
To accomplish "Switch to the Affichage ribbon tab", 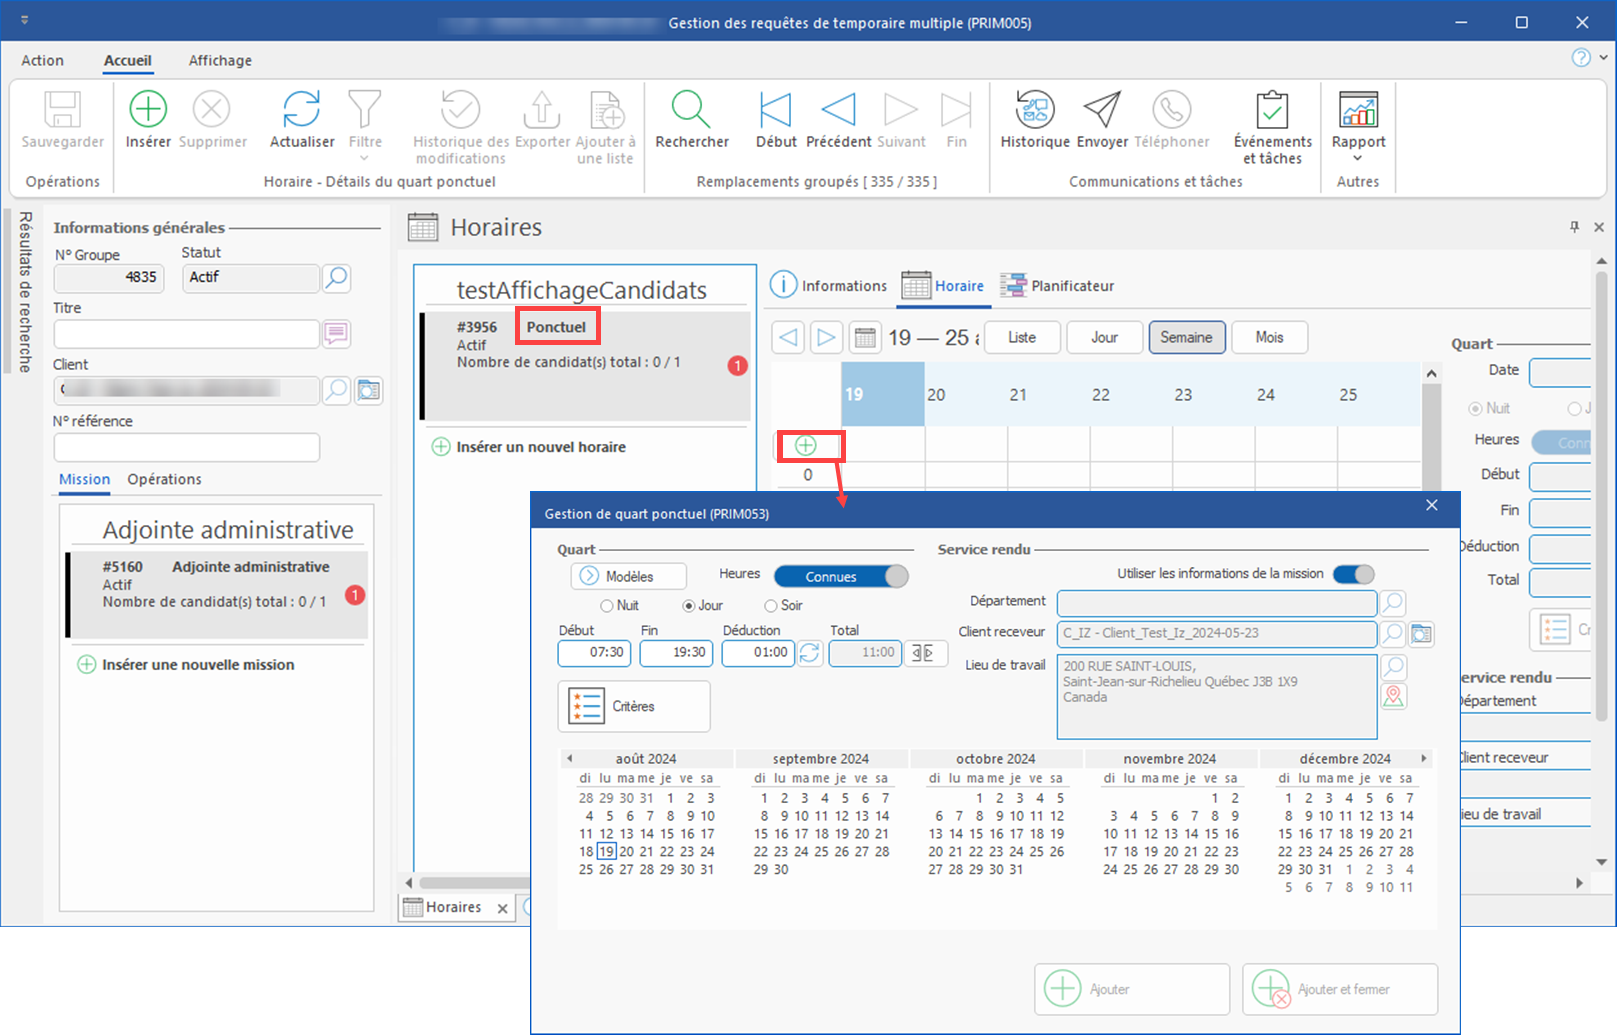I will click(220, 61).
